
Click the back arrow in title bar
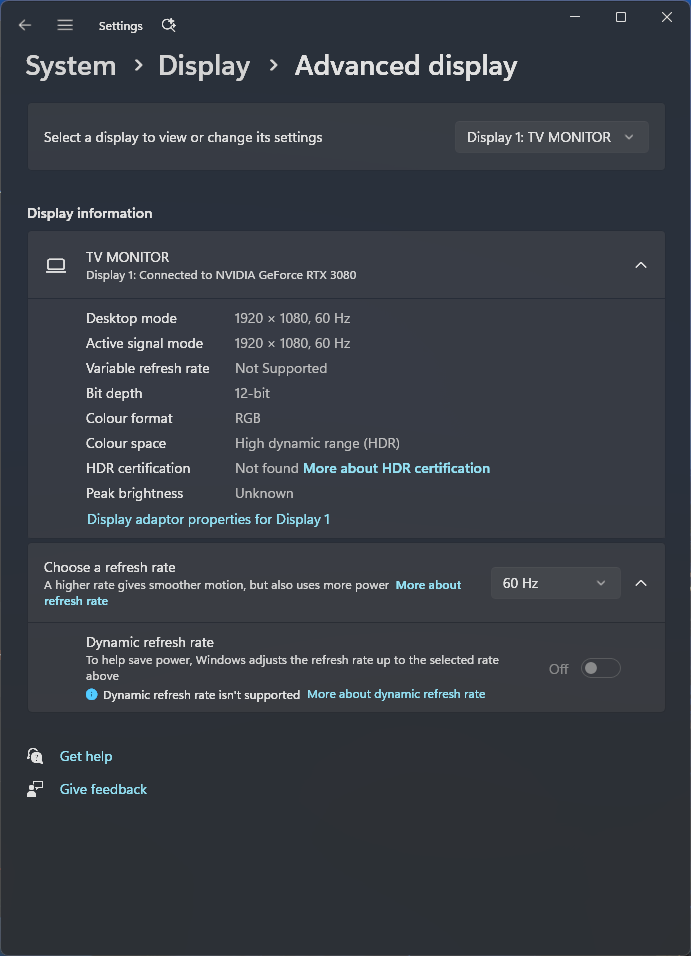(x=25, y=25)
